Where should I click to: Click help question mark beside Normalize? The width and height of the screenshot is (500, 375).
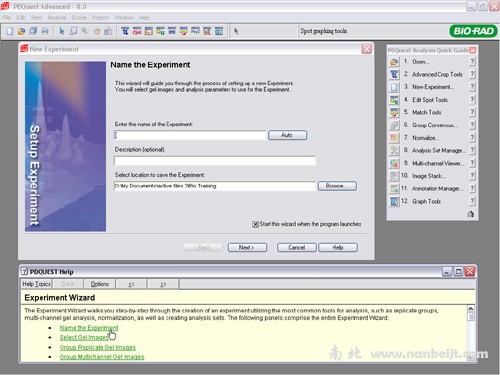(x=472, y=138)
